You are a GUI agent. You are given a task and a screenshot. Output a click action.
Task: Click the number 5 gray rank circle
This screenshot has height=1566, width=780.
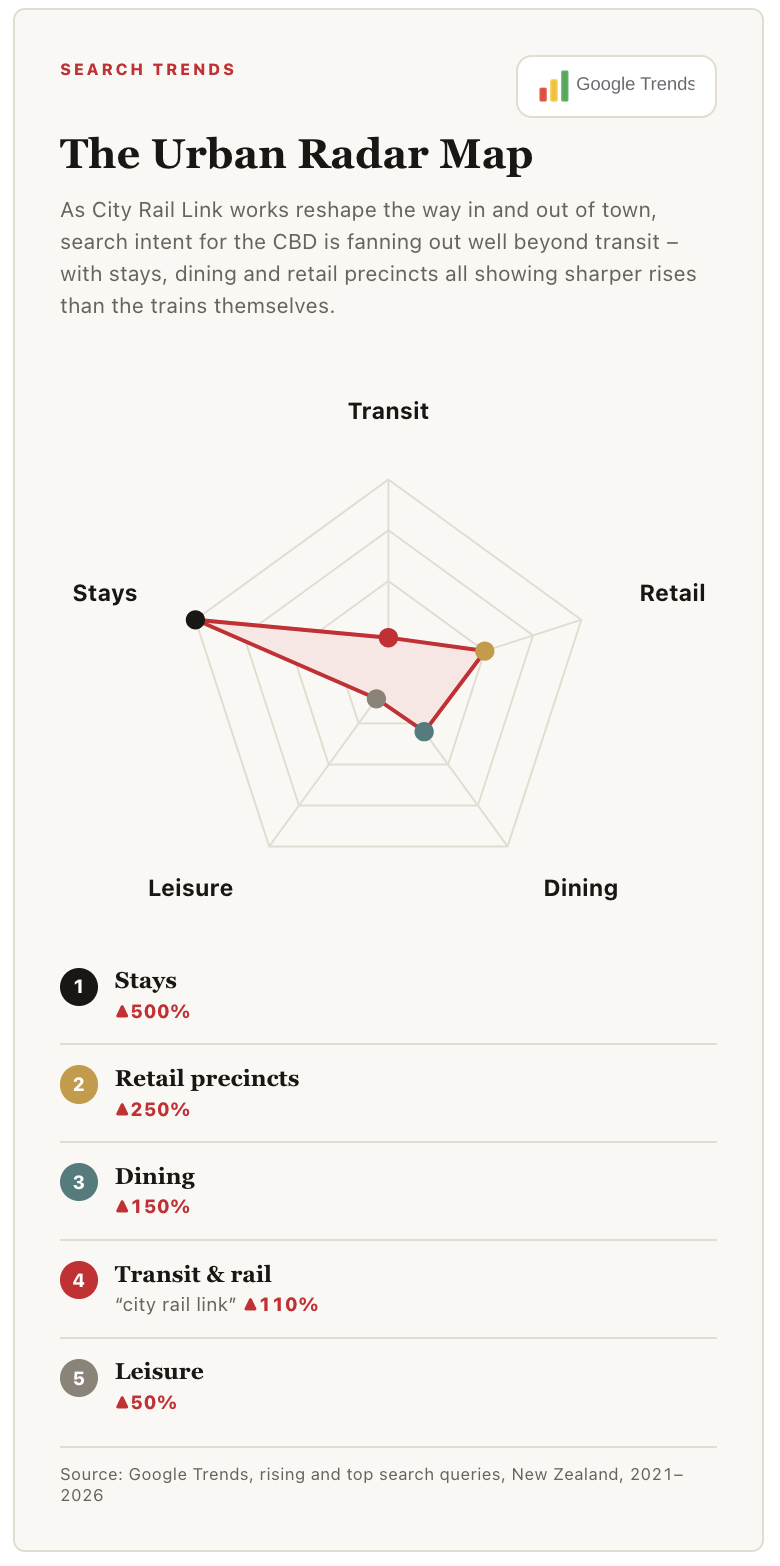[x=79, y=1379]
